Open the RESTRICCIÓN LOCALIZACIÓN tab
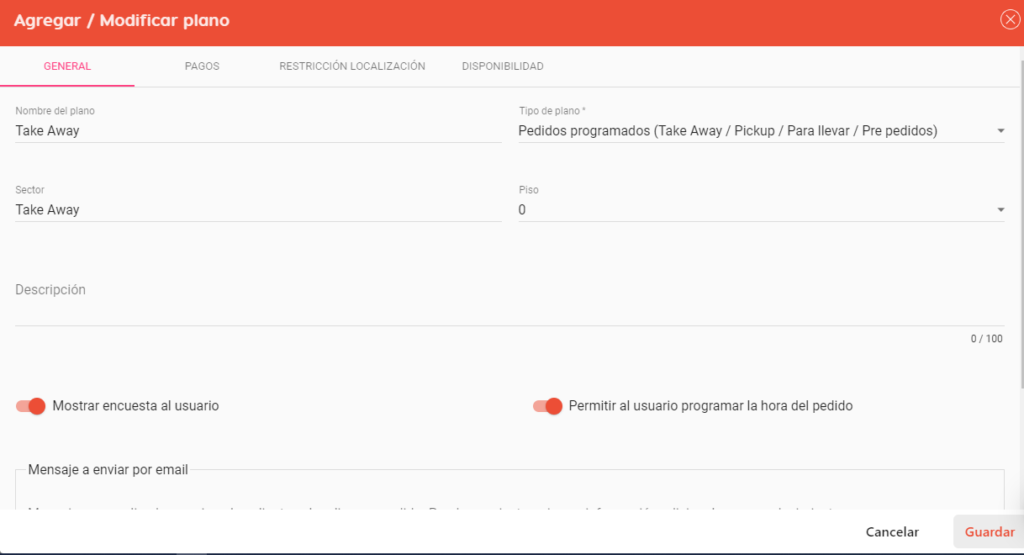The image size is (1024, 555). point(352,66)
